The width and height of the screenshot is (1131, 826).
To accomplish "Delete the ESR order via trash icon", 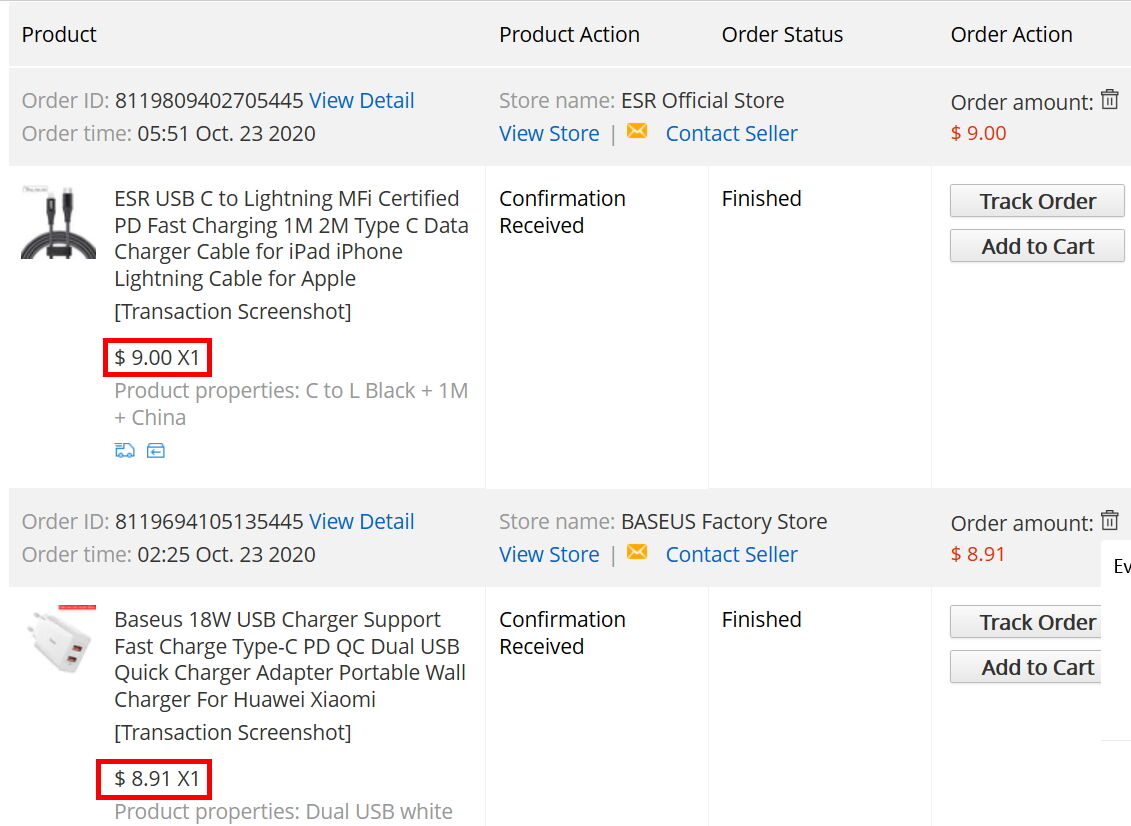I will pos(1110,100).
